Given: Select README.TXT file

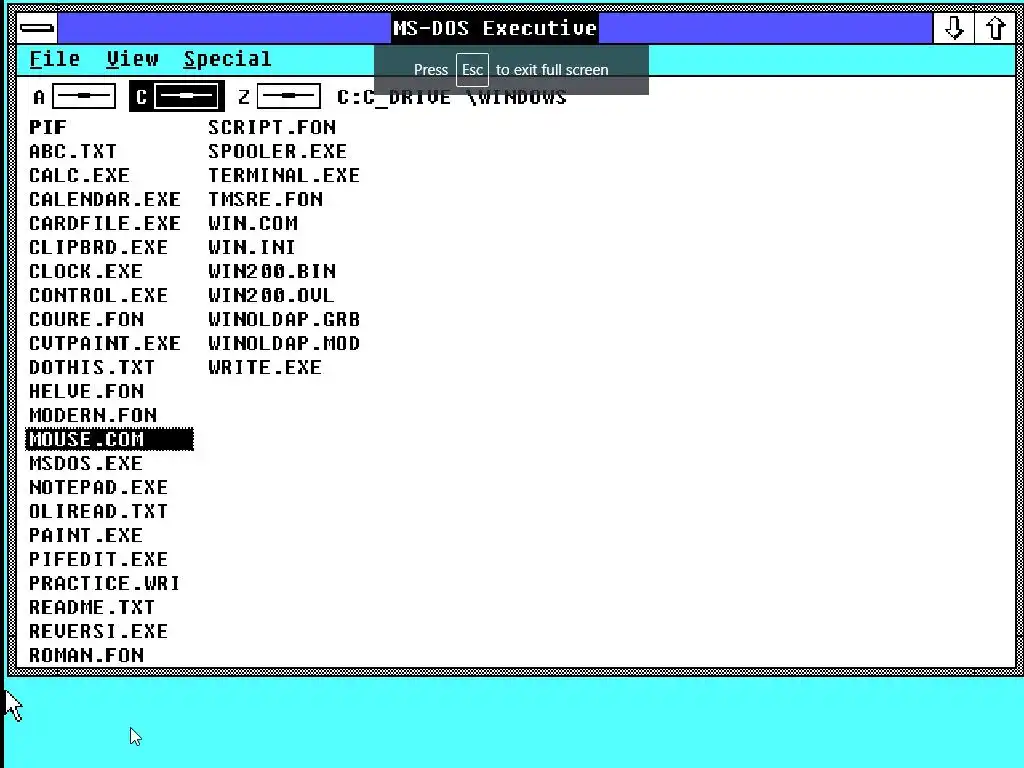Looking at the screenshot, I should 91,607.
